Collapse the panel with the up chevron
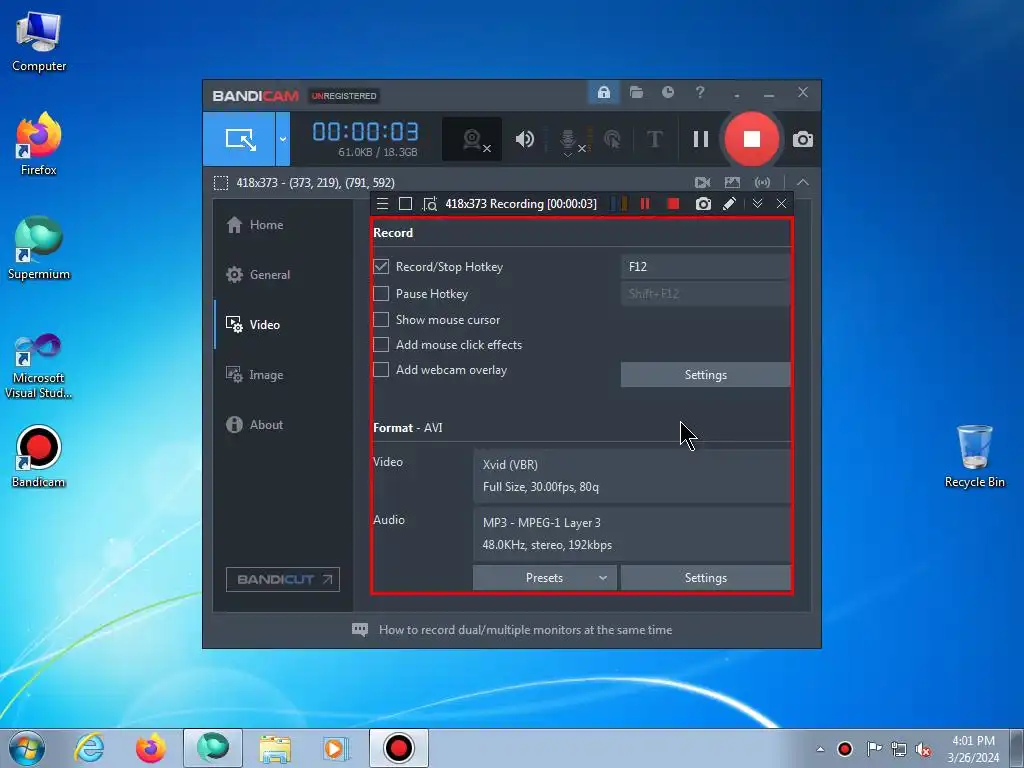Viewport: 1024px width, 768px height. (x=803, y=183)
